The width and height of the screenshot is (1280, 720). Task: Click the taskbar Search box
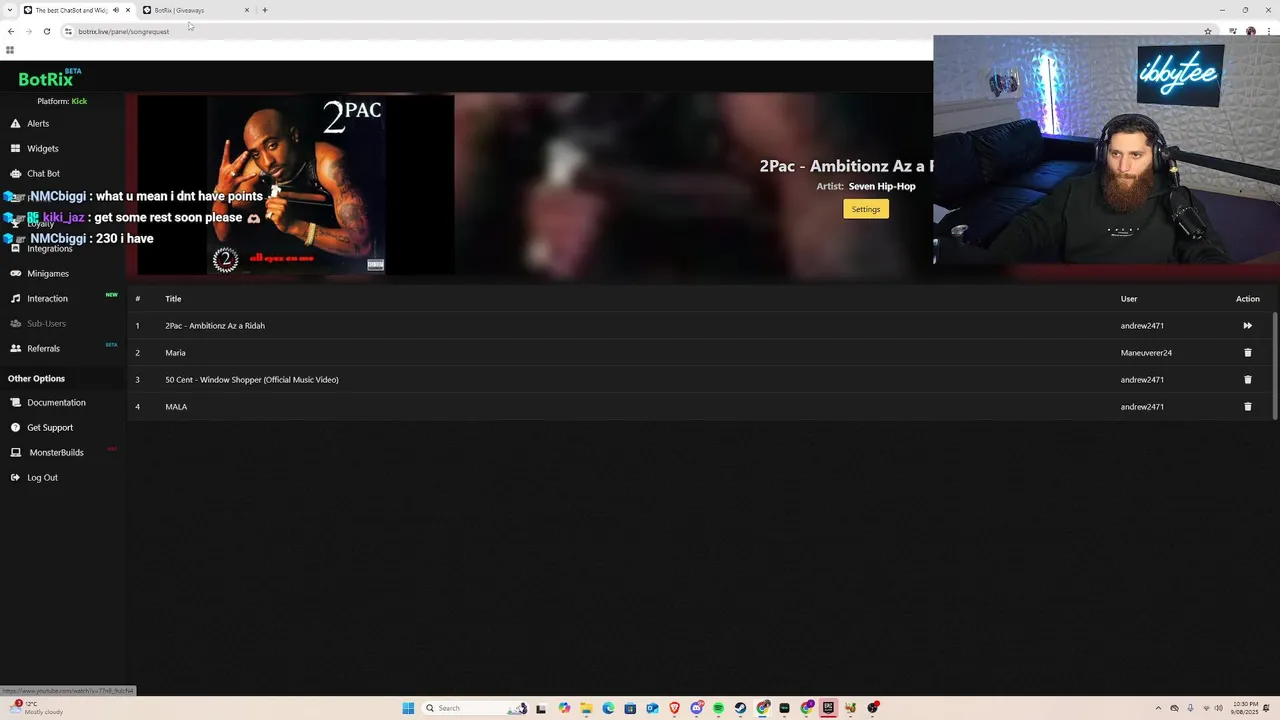coord(474,708)
